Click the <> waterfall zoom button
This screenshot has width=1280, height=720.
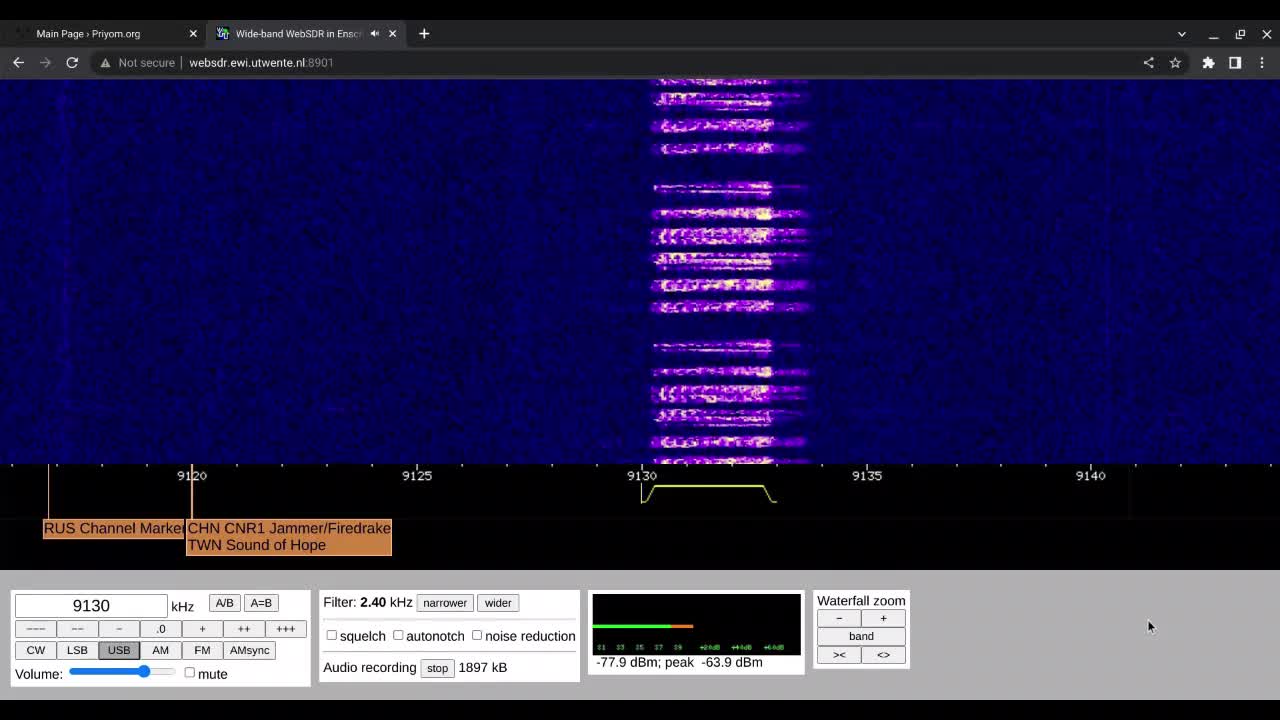[883, 655]
